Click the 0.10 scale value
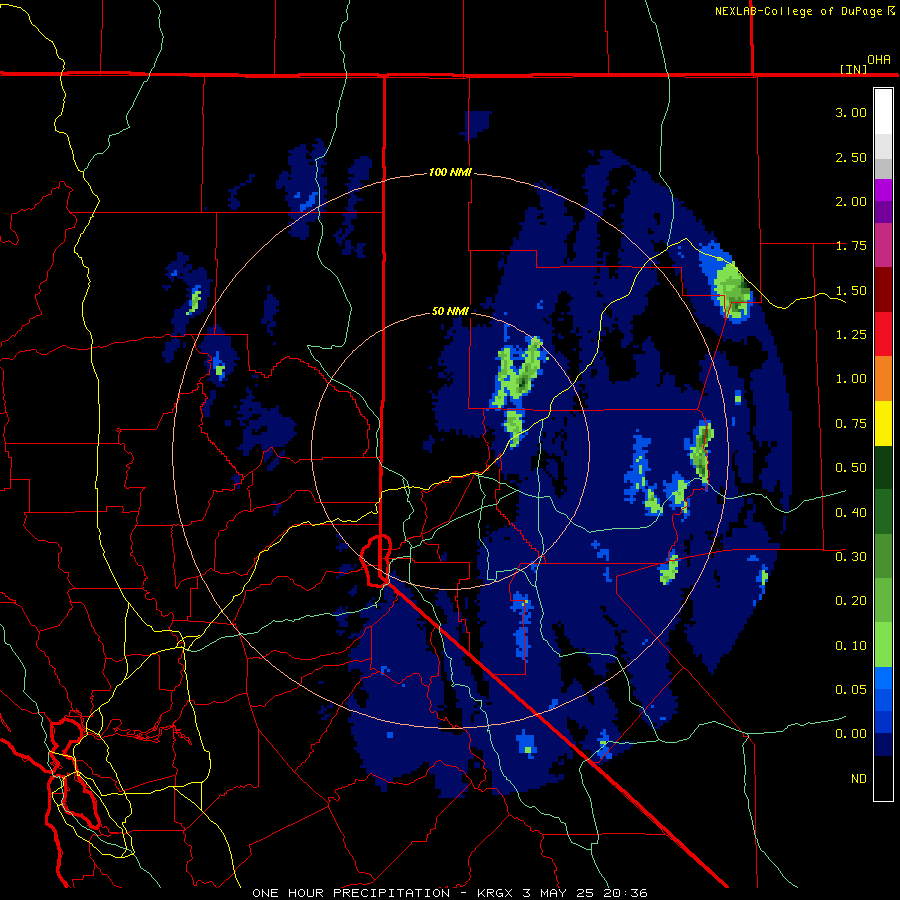Screen dimensions: 900x900 851,646
